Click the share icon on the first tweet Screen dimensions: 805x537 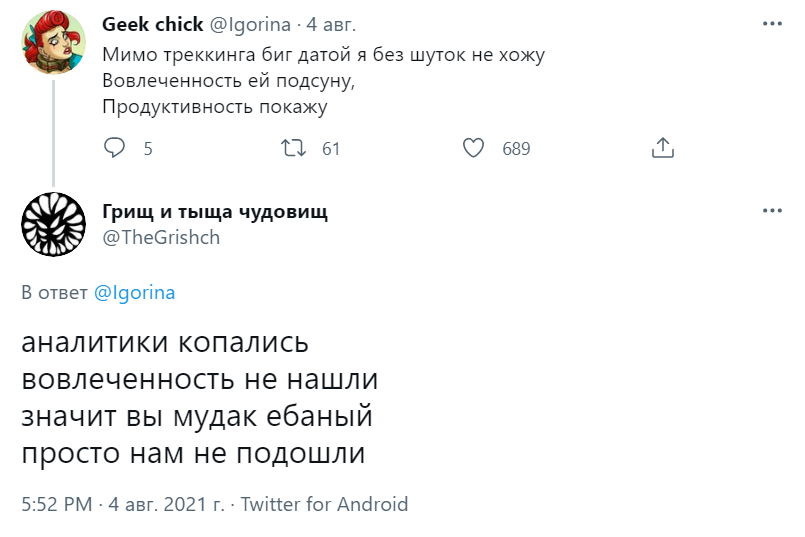coord(662,149)
